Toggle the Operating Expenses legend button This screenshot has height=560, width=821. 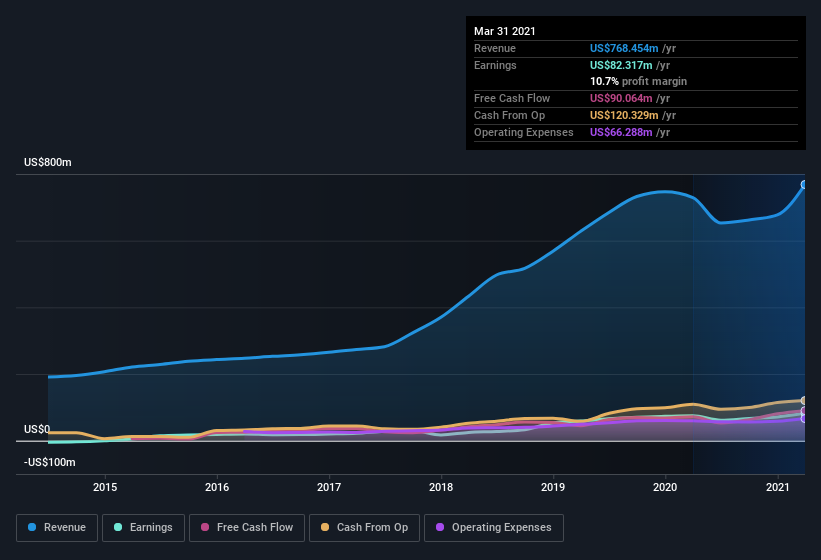494,528
